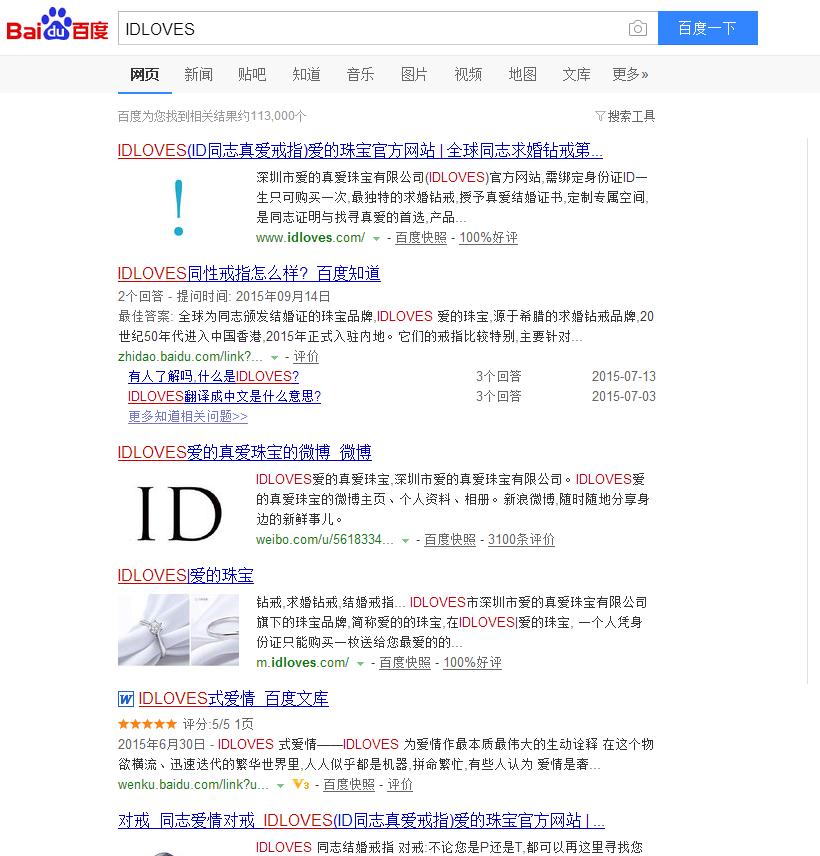Screen dimensions: 820x856
Task: Switch to the 新闻 tab
Action: point(198,74)
